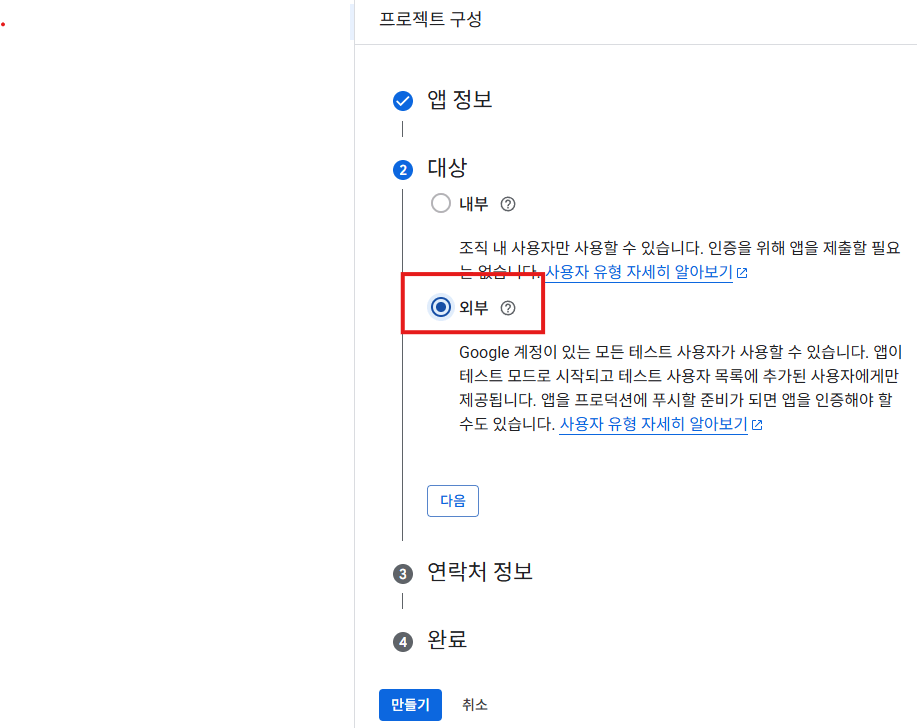Select the 외부 radio button
The width and height of the screenshot is (917, 728).
(440, 307)
